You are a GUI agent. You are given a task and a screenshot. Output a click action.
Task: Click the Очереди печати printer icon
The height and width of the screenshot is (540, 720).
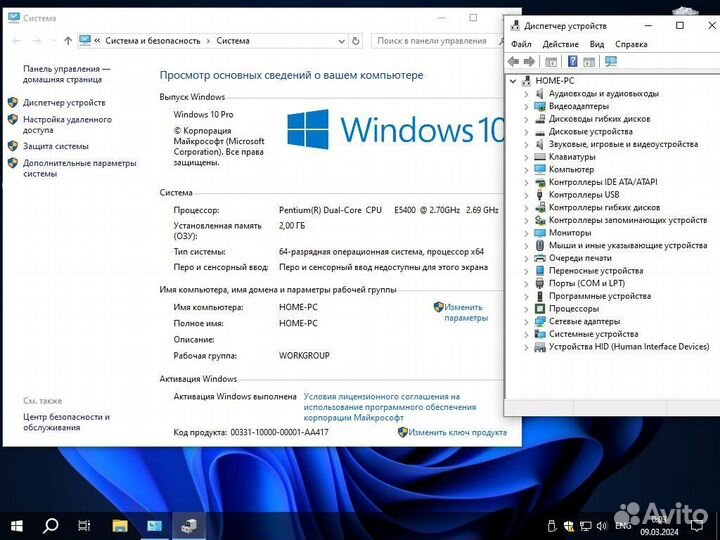(540, 258)
